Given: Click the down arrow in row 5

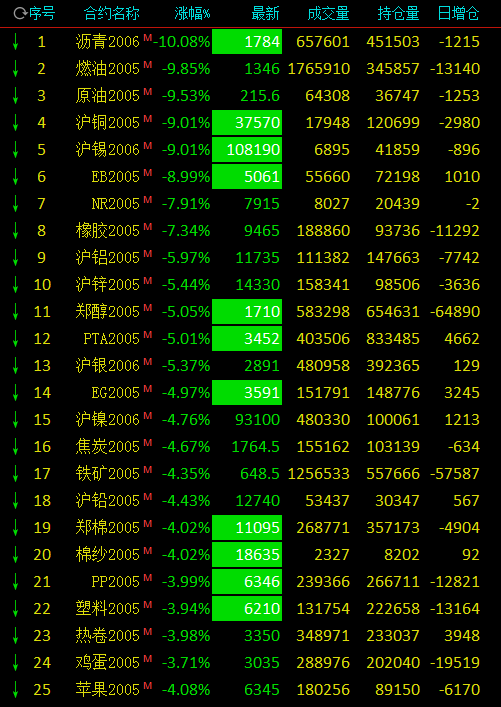Looking at the screenshot, I should pyautogui.click(x=15, y=150).
